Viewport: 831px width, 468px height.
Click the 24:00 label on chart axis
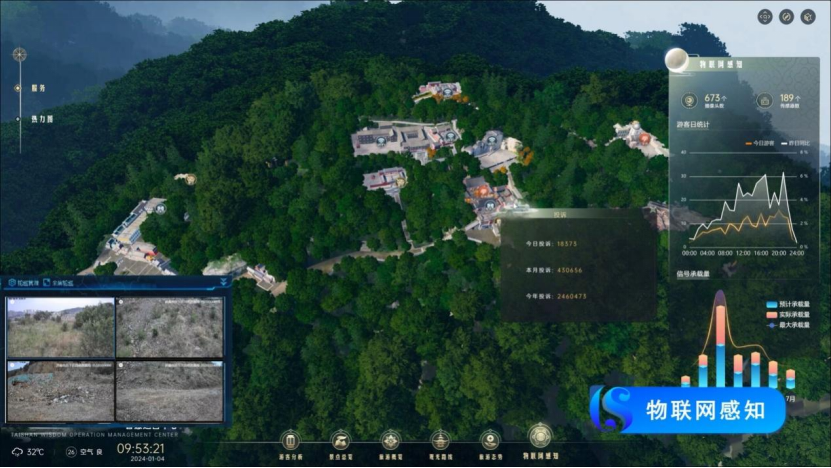pos(797,253)
